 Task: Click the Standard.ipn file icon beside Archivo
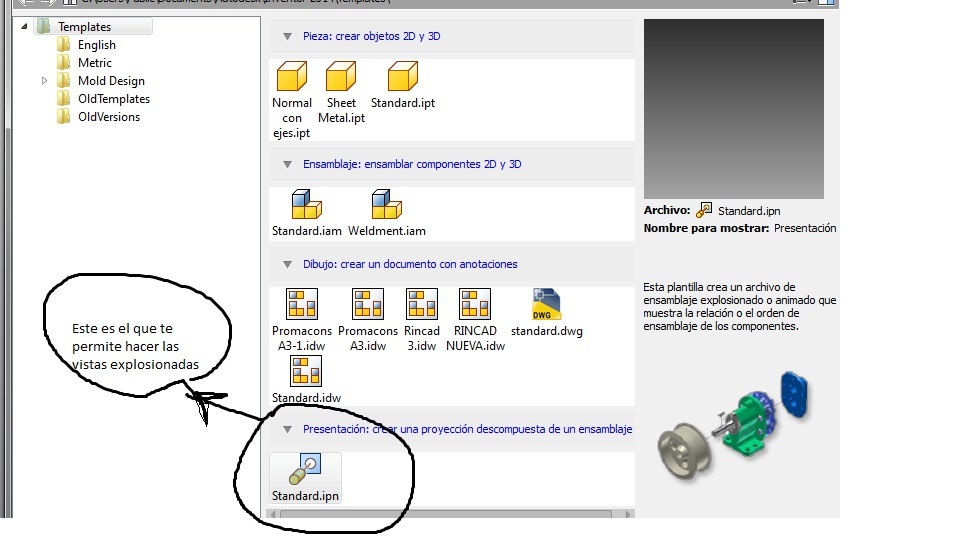704,210
